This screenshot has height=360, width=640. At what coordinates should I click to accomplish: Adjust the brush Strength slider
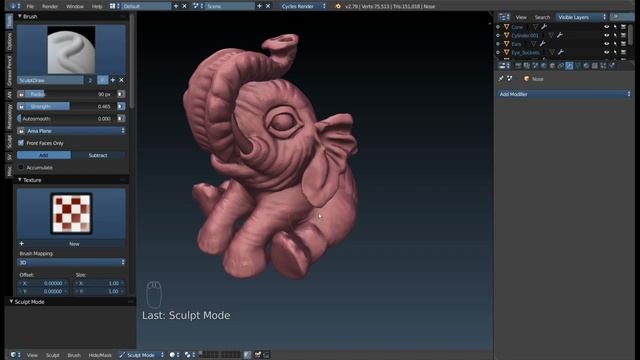click(71, 106)
